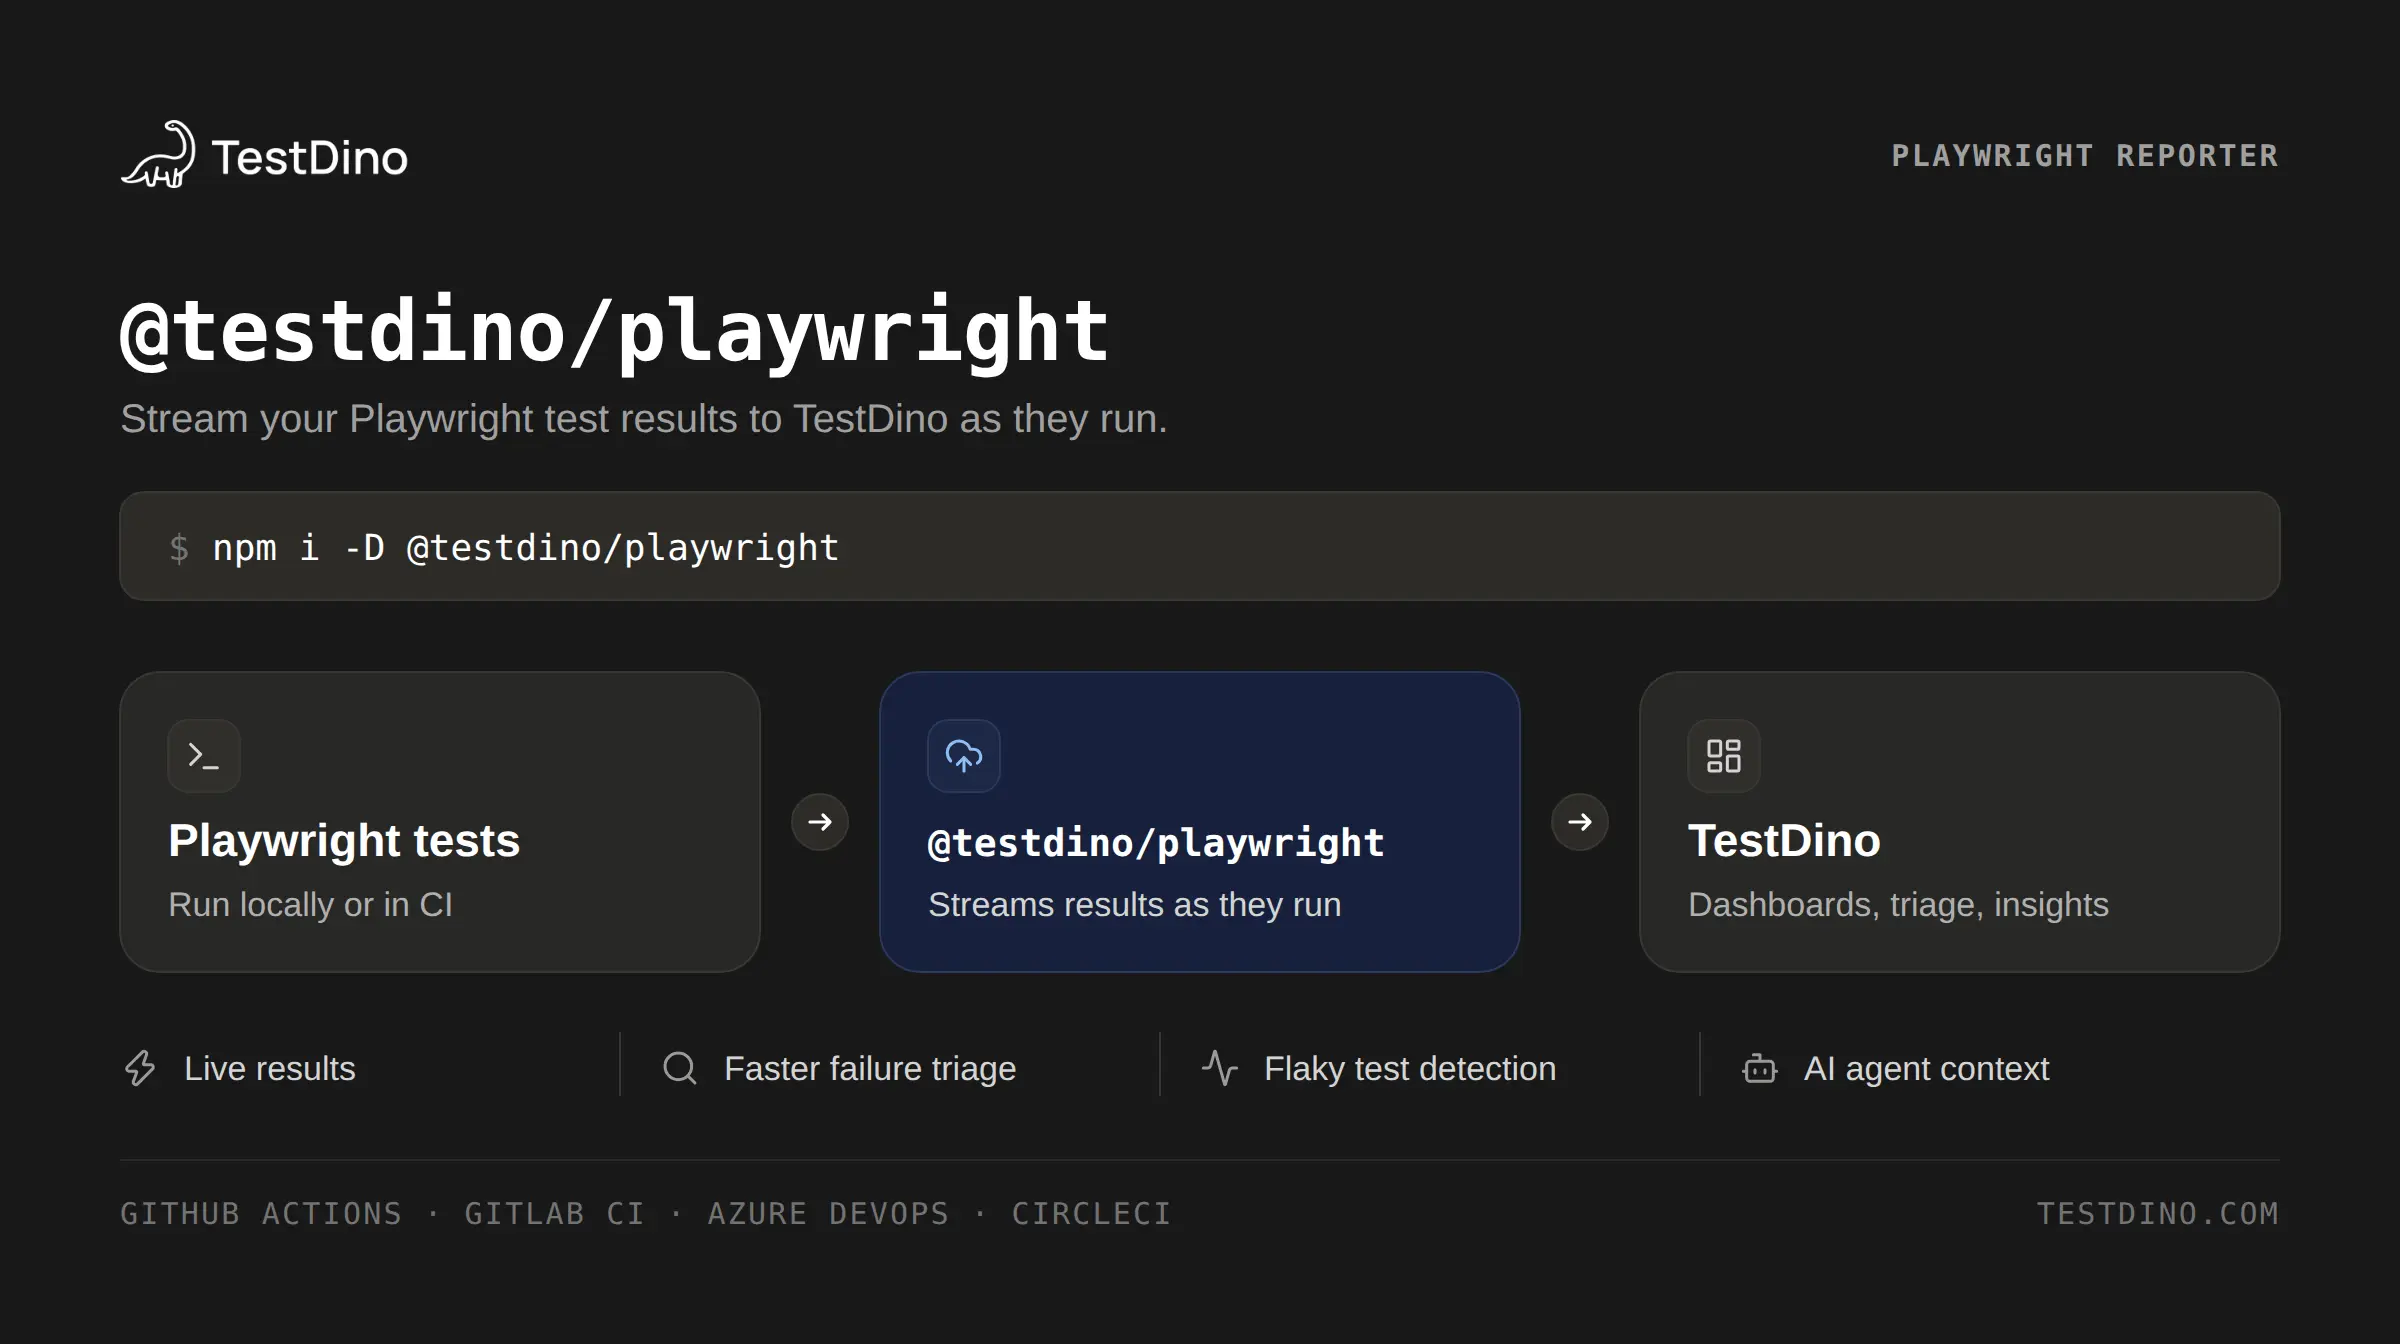Click GITHUB ACTIONS in the footer
Image resolution: width=2400 pixels, height=1344 pixels.
pyautogui.click(x=261, y=1213)
